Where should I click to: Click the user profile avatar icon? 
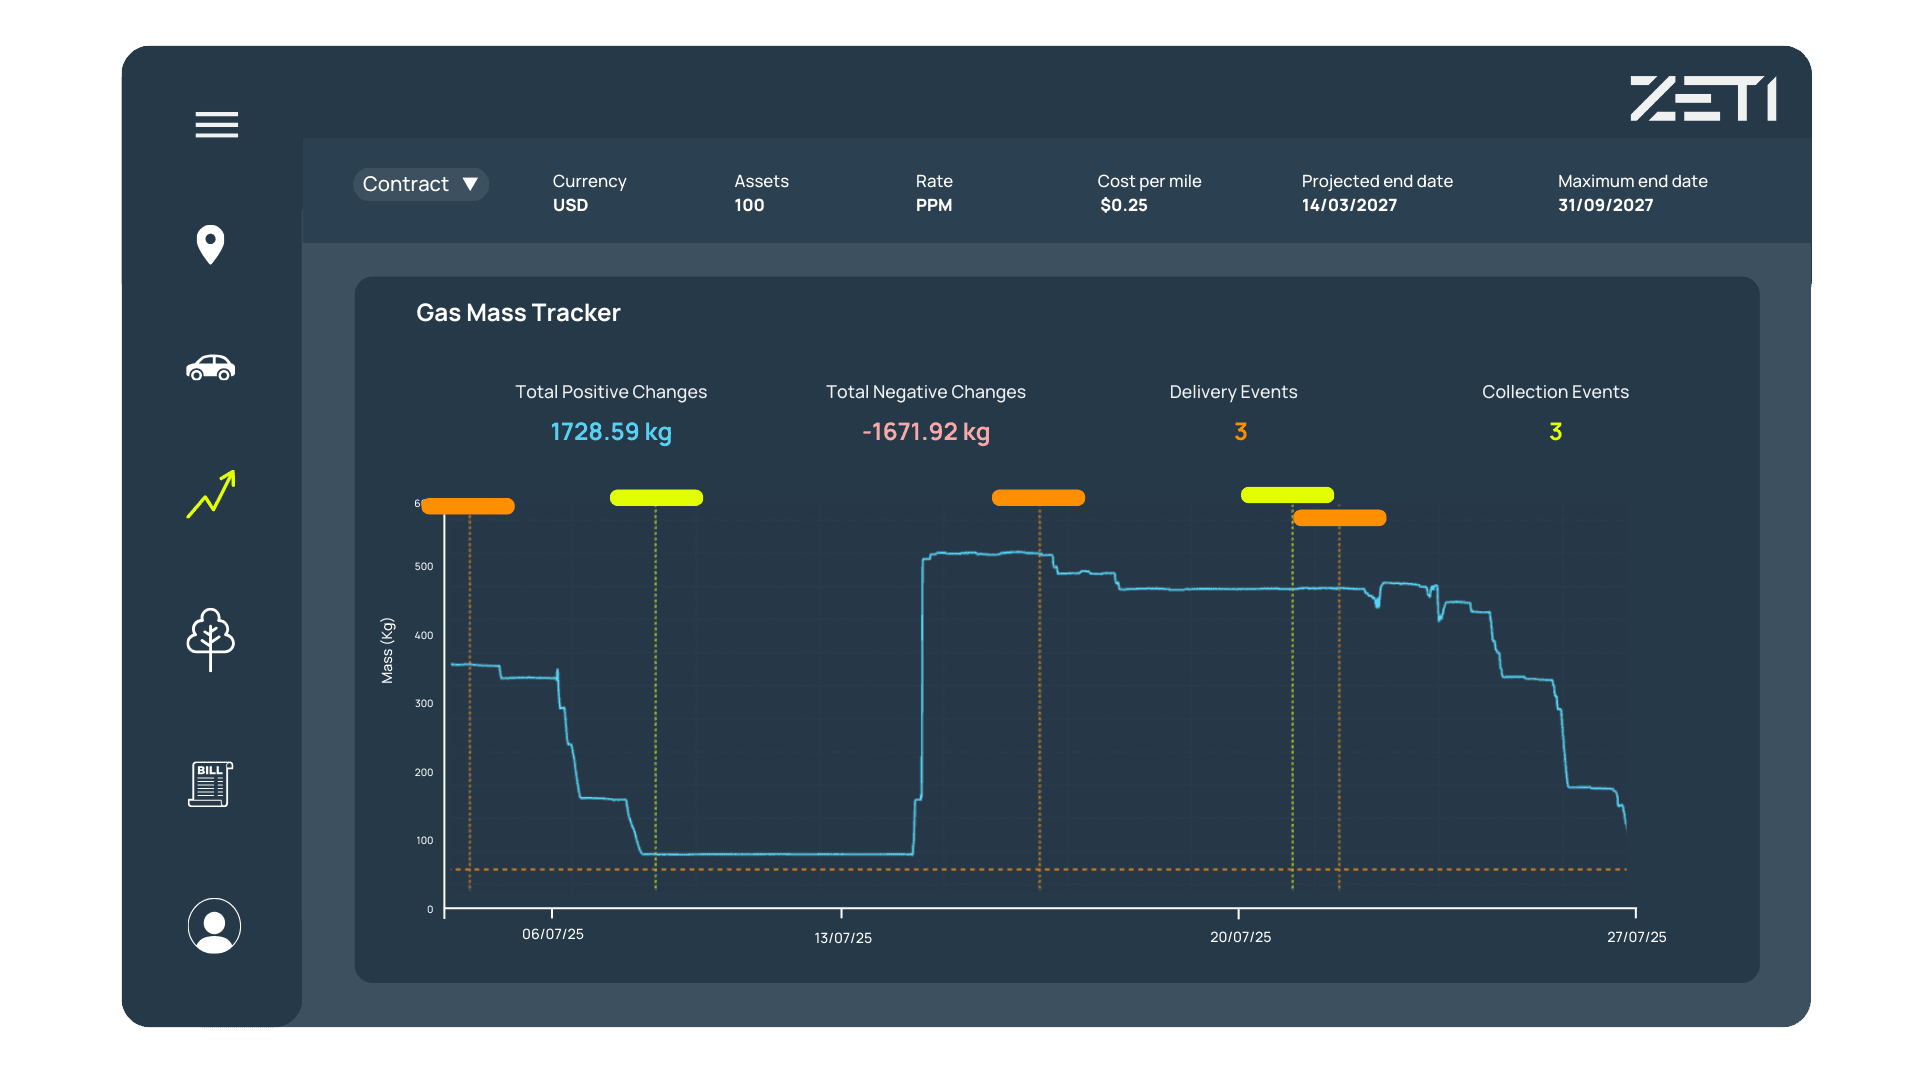coord(214,926)
